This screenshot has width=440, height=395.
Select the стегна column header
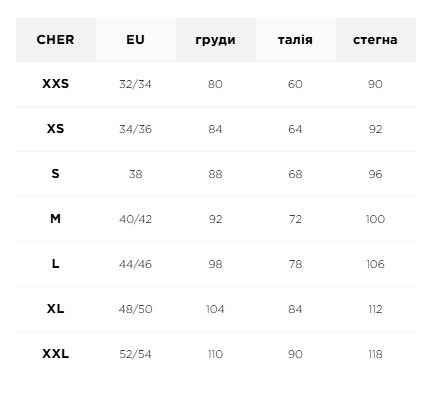pos(375,40)
